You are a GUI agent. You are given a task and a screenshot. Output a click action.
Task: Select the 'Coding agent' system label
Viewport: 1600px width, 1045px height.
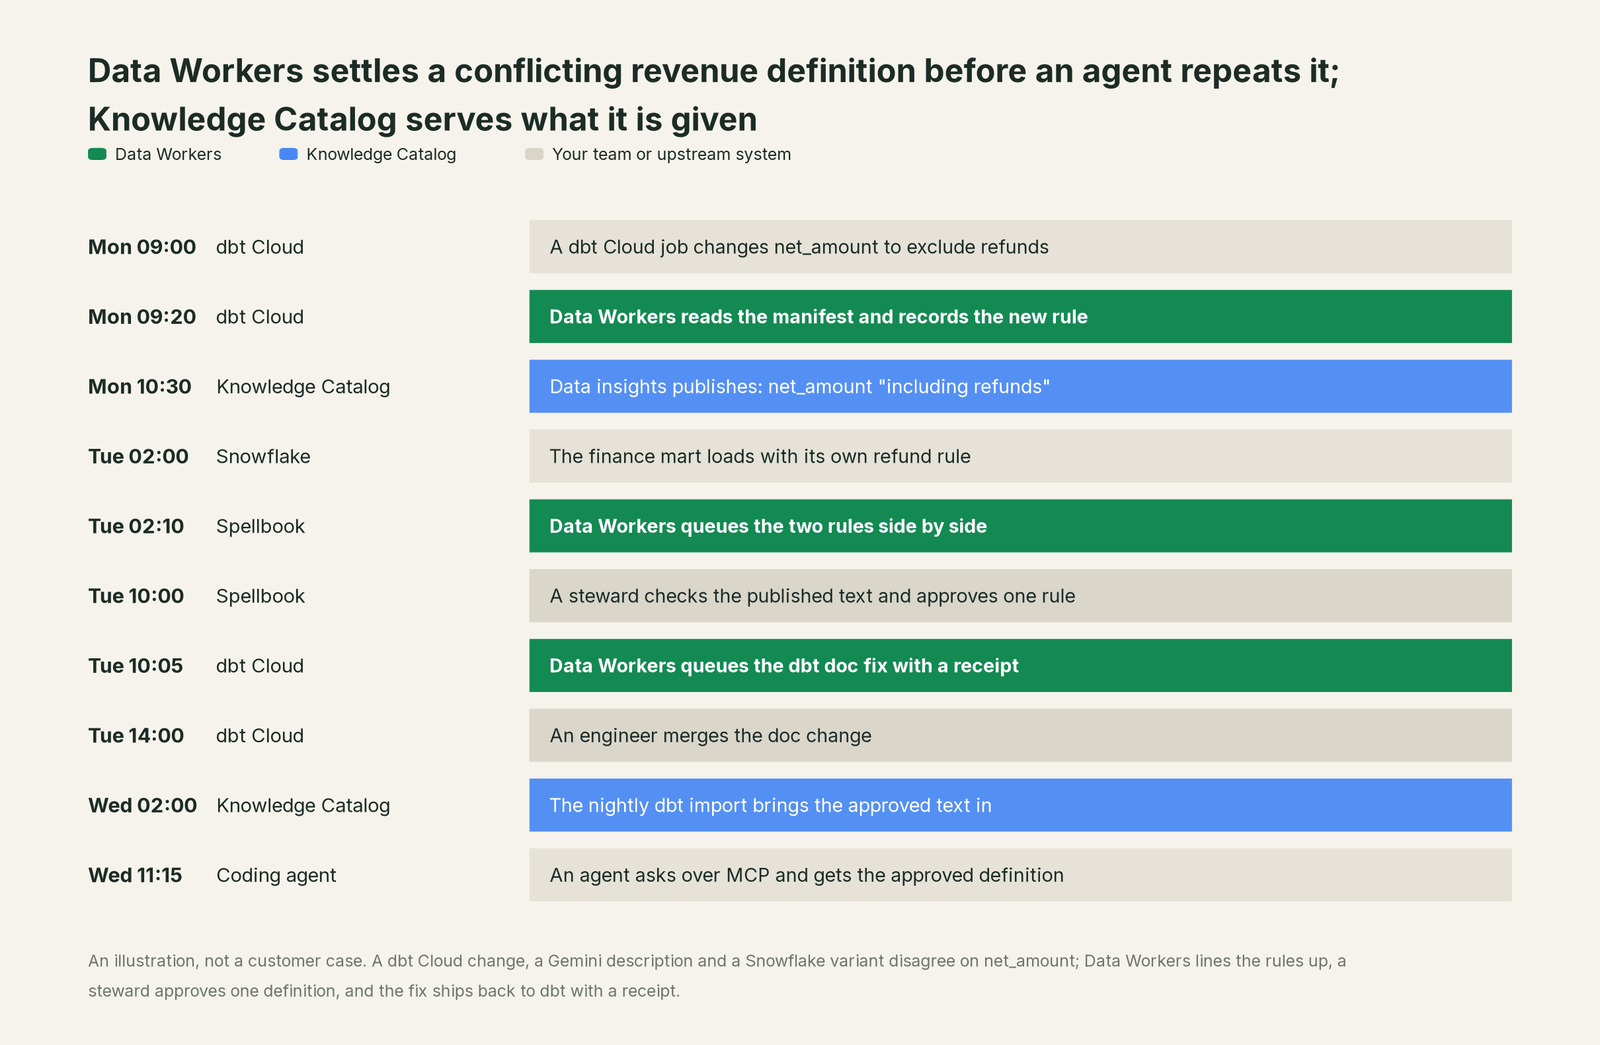coord(276,875)
